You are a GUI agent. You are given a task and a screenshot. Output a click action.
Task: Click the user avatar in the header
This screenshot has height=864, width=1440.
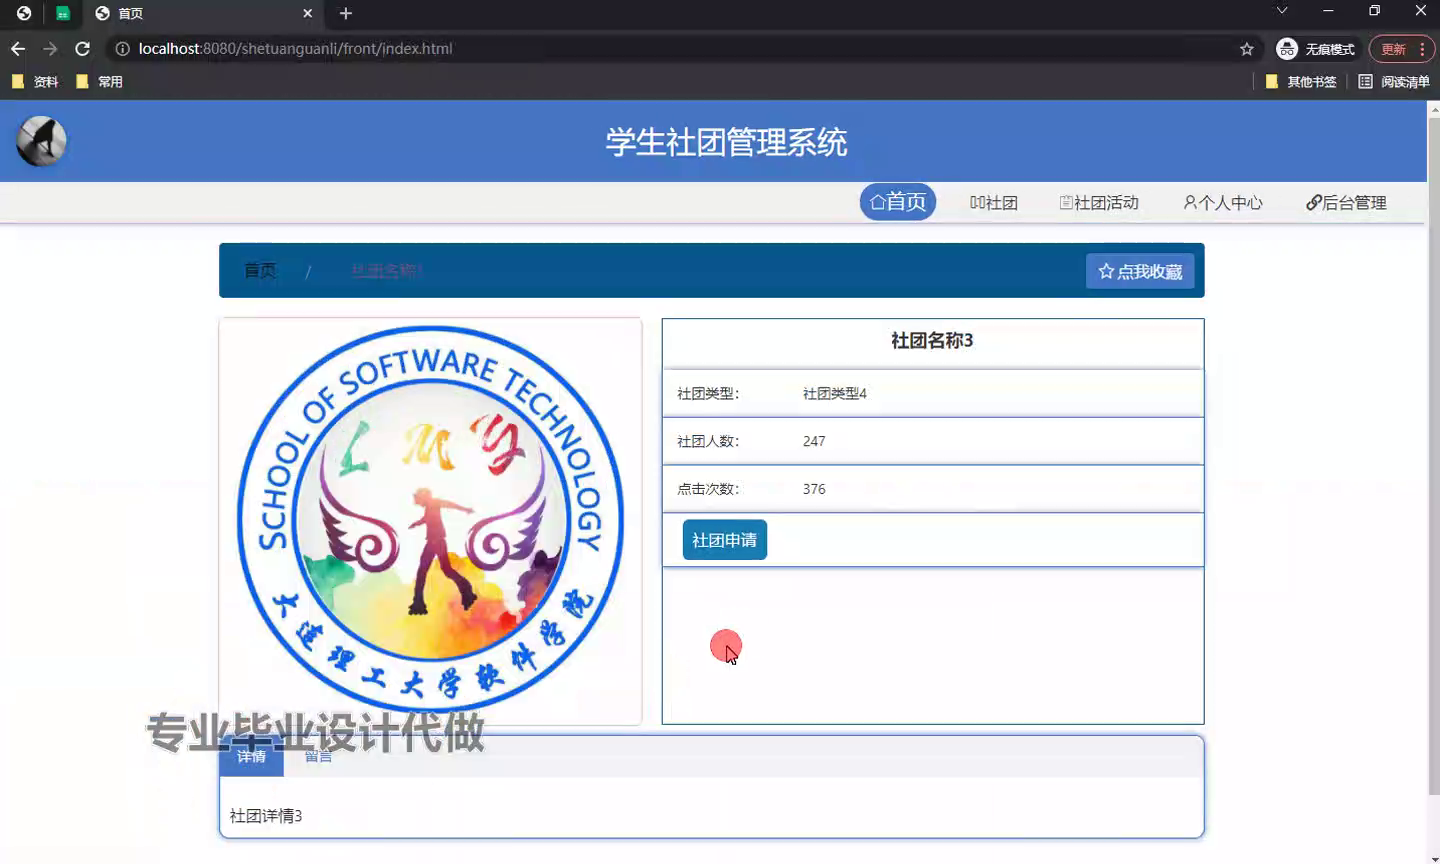[41, 141]
